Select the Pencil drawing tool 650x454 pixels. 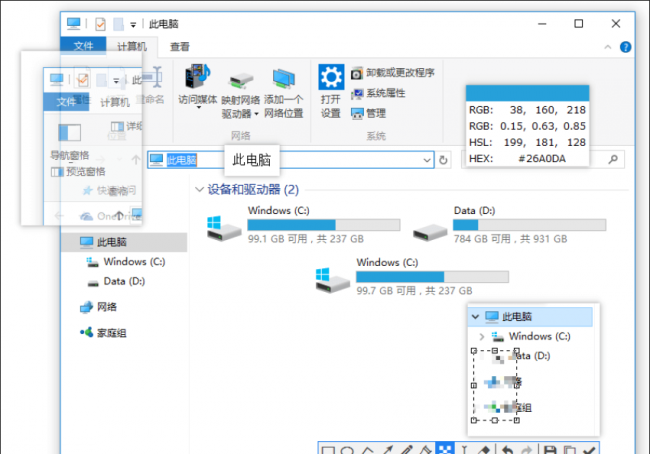tap(407, 450)
